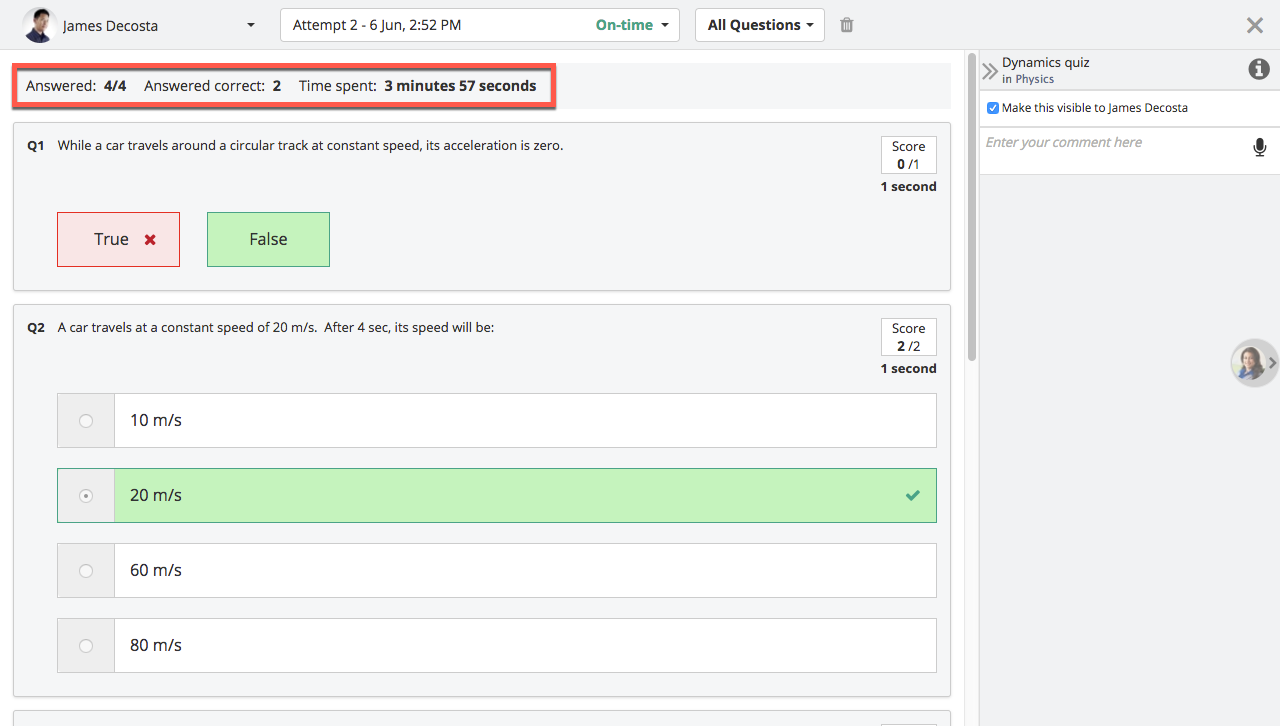This screenshot has width=1280, height=726.
Task: Edit the Q2 score box
Action: tap(909, 337)
